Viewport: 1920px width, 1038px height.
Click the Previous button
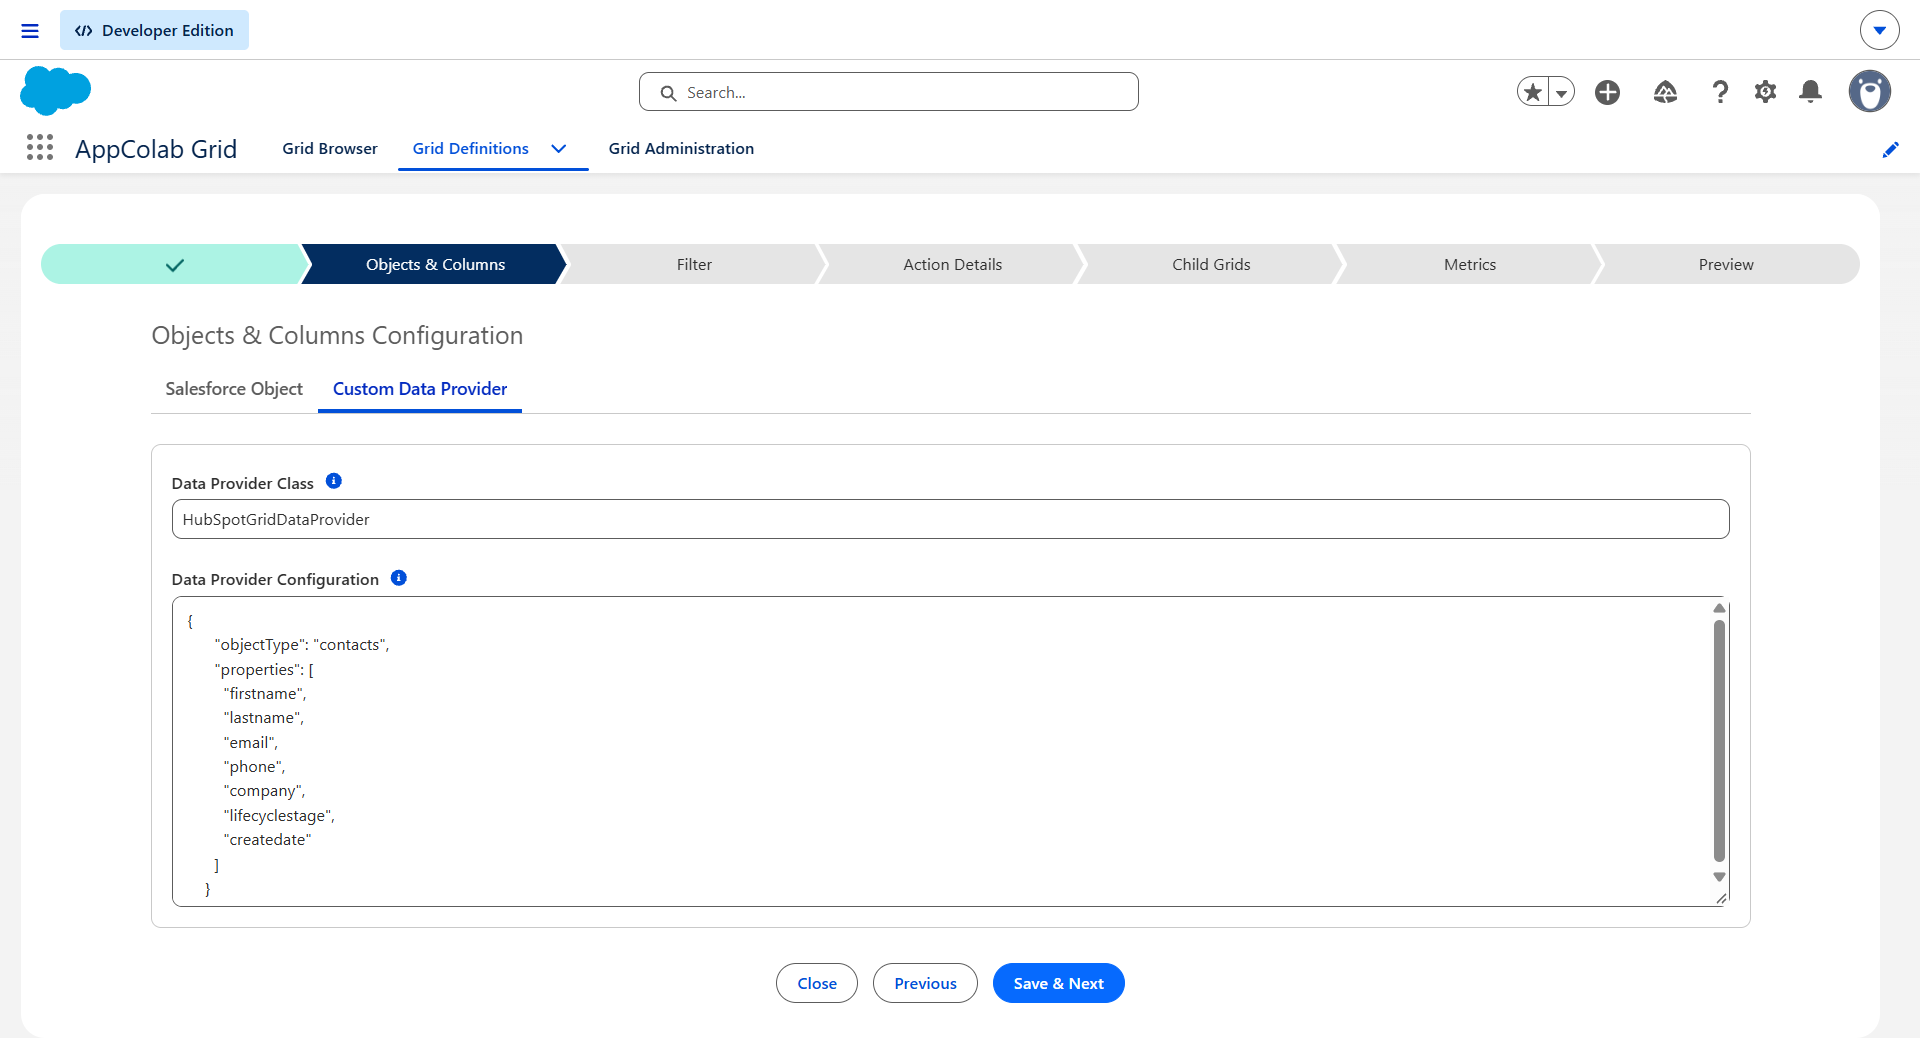925,983
